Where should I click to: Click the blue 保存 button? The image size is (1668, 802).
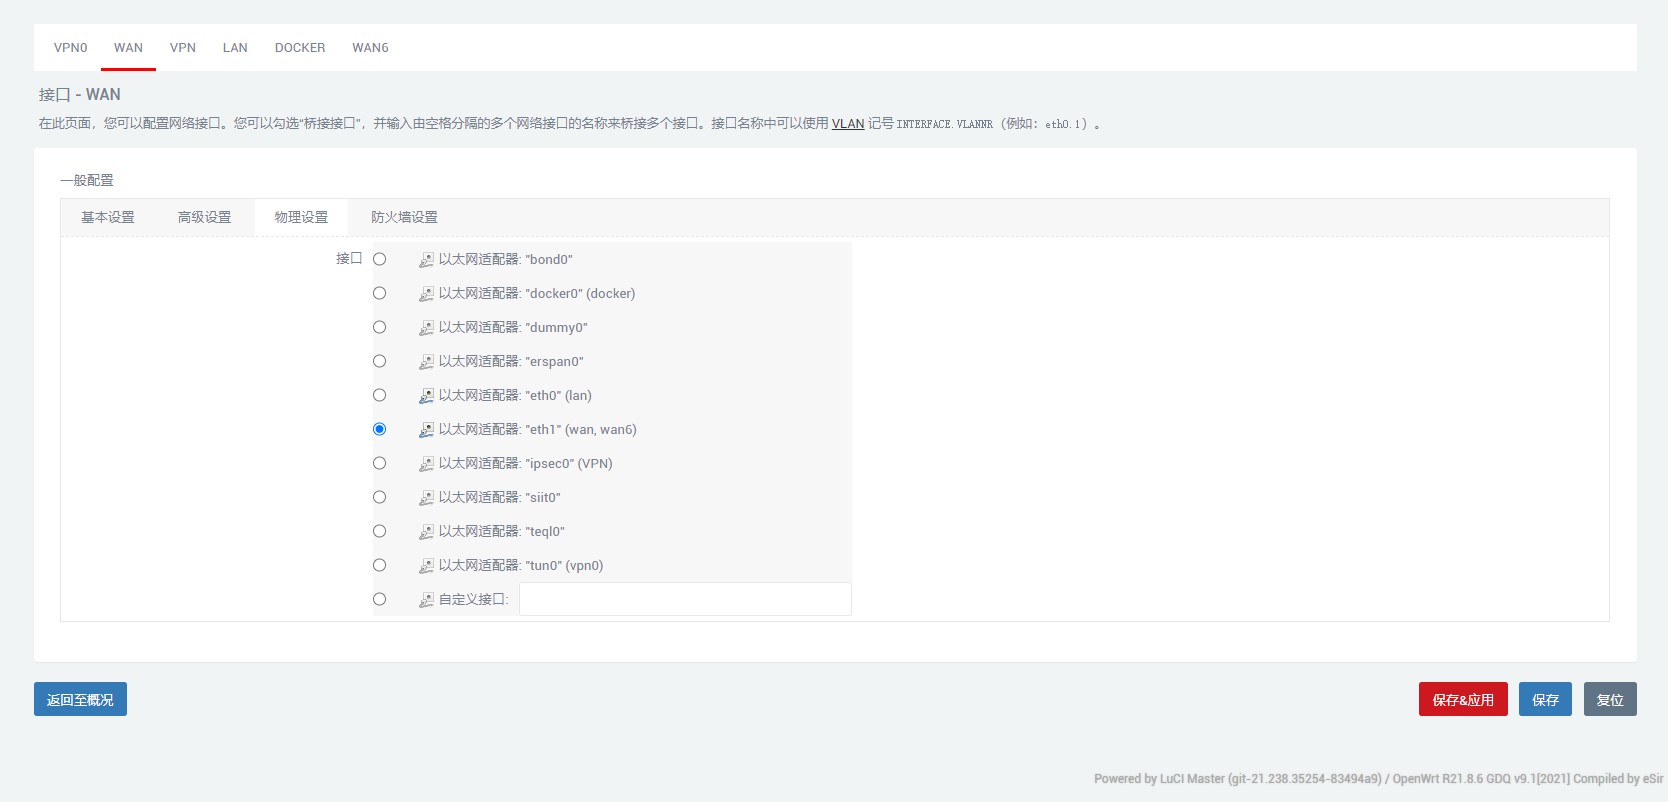click(1545, 699)
